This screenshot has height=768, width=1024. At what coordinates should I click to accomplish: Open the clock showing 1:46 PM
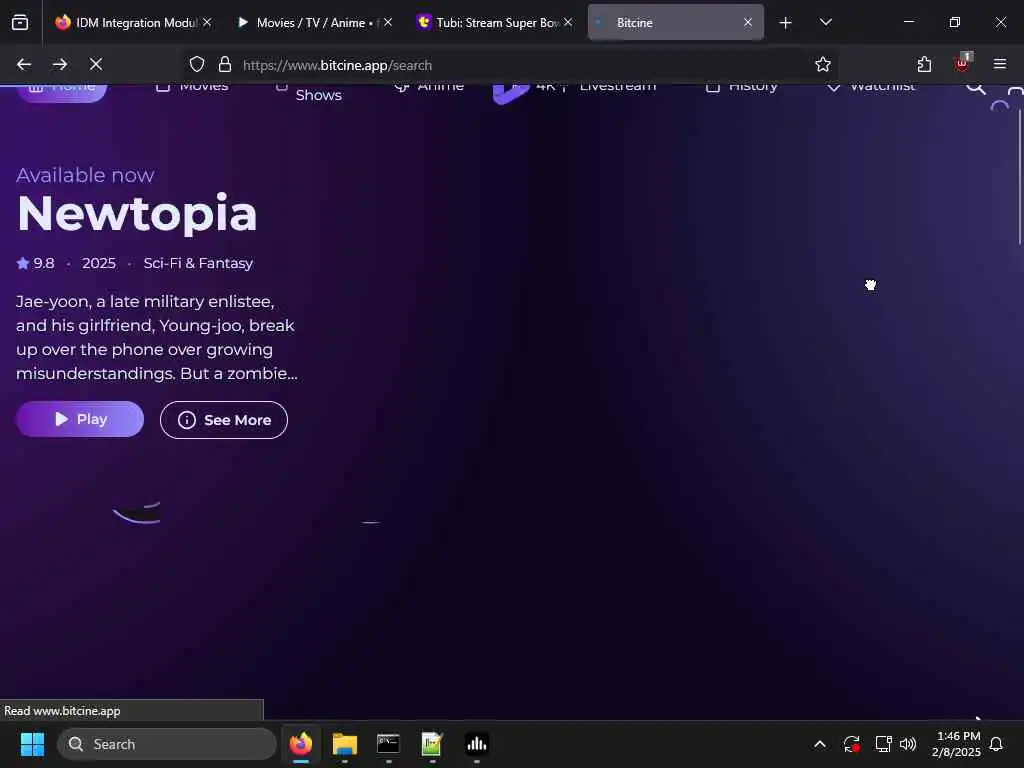pos(957,744)
